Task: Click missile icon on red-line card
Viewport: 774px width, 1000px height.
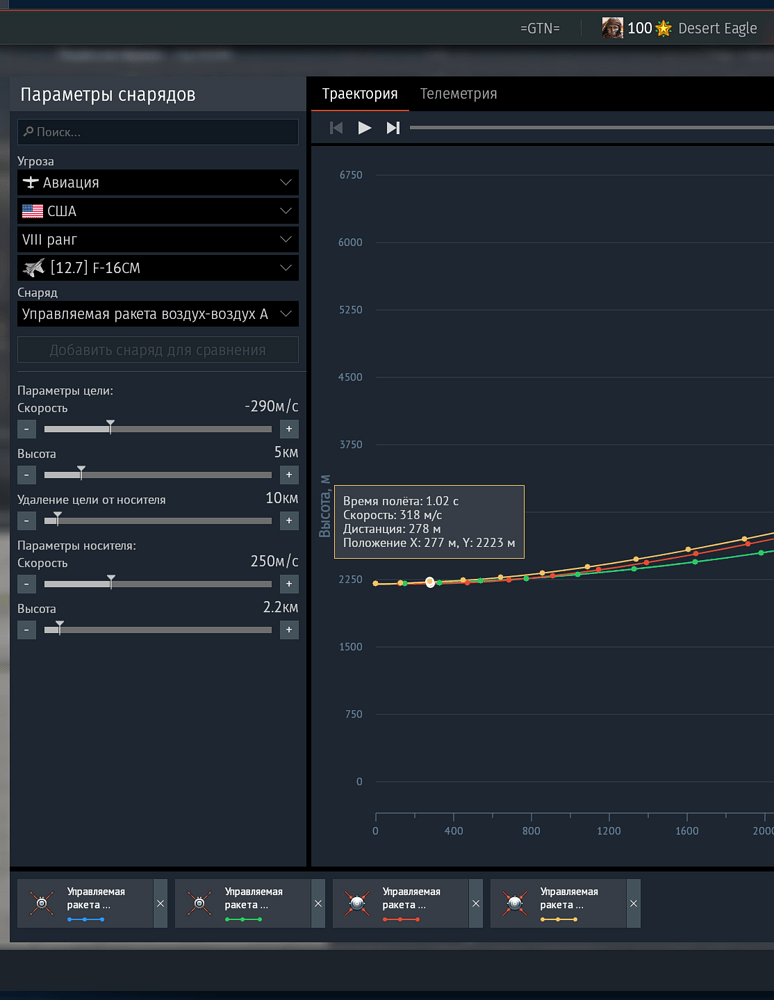Action: pyautogui.click(x=357, y=903)
